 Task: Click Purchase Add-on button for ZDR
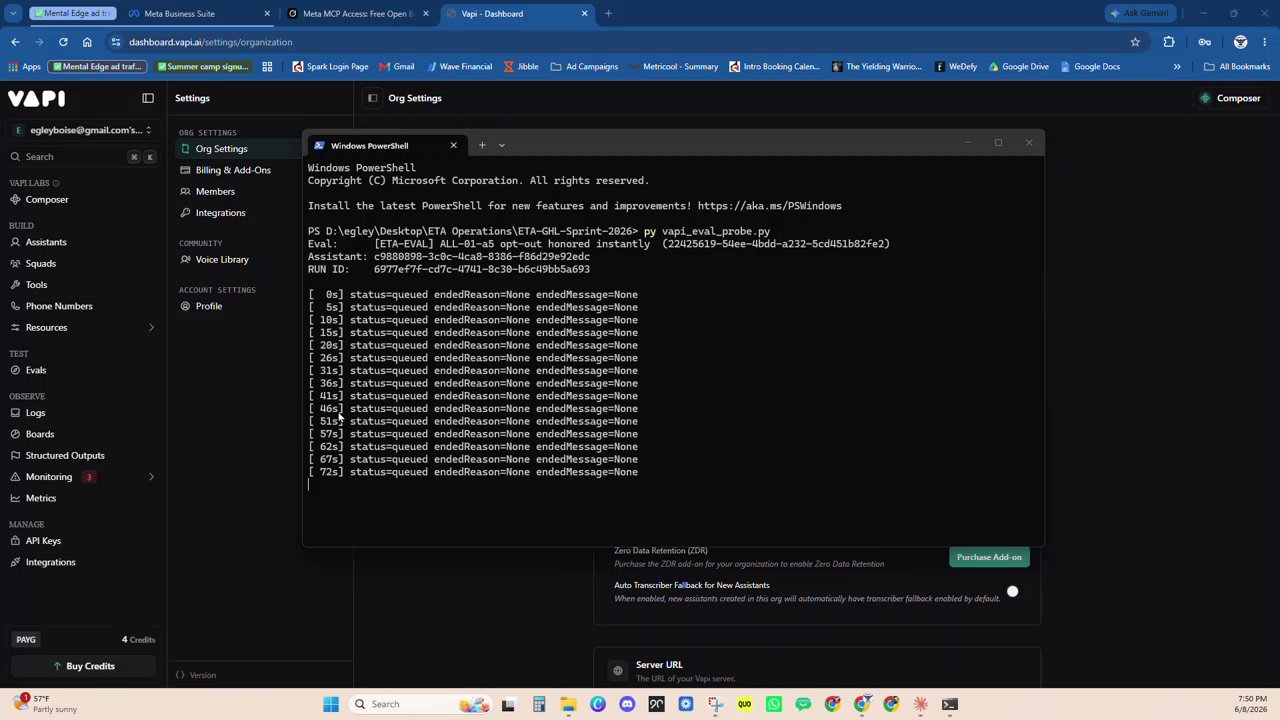click(989, 557)
